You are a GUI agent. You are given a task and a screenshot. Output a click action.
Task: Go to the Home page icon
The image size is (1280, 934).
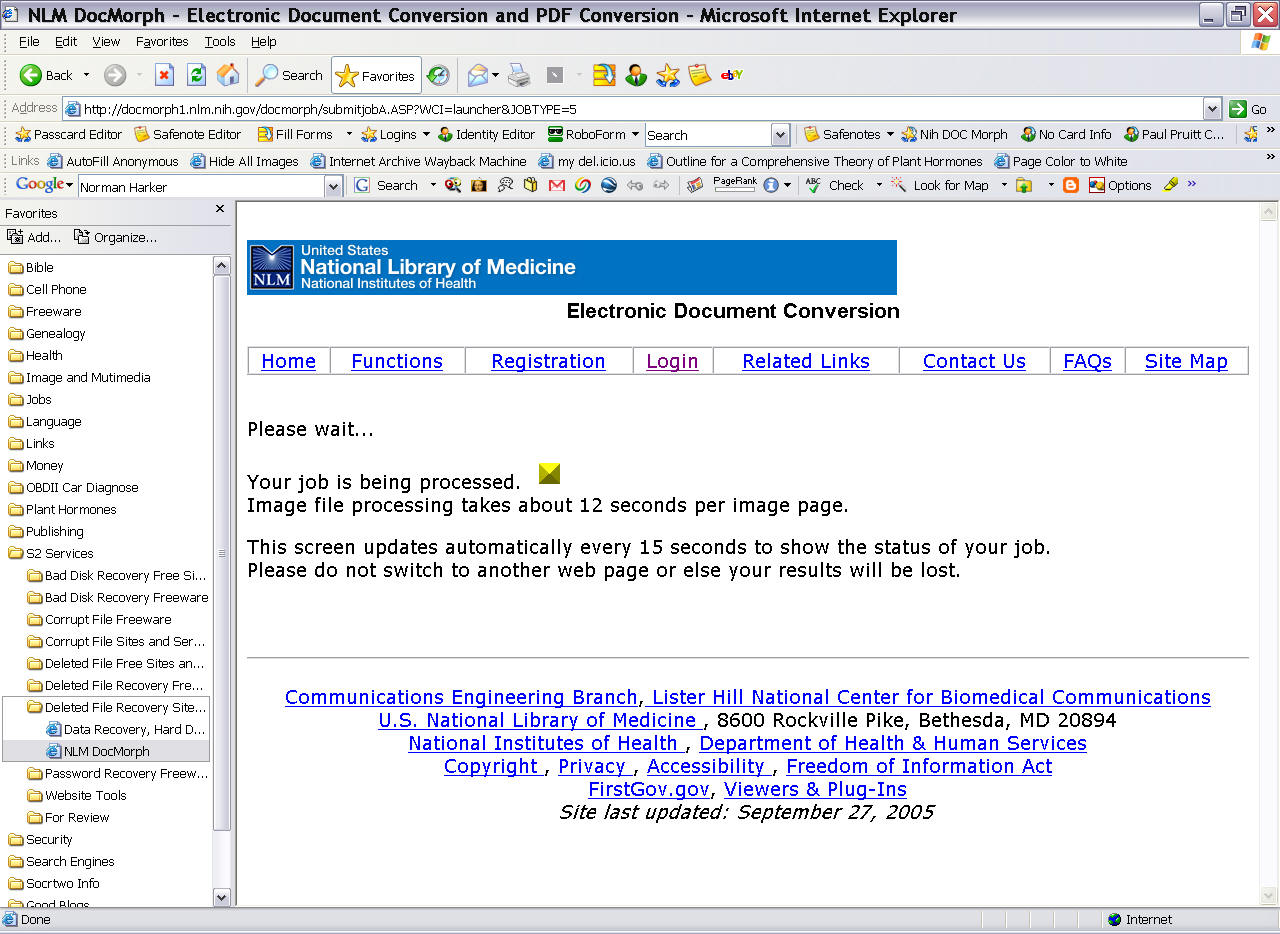click(x=228, y=75)
